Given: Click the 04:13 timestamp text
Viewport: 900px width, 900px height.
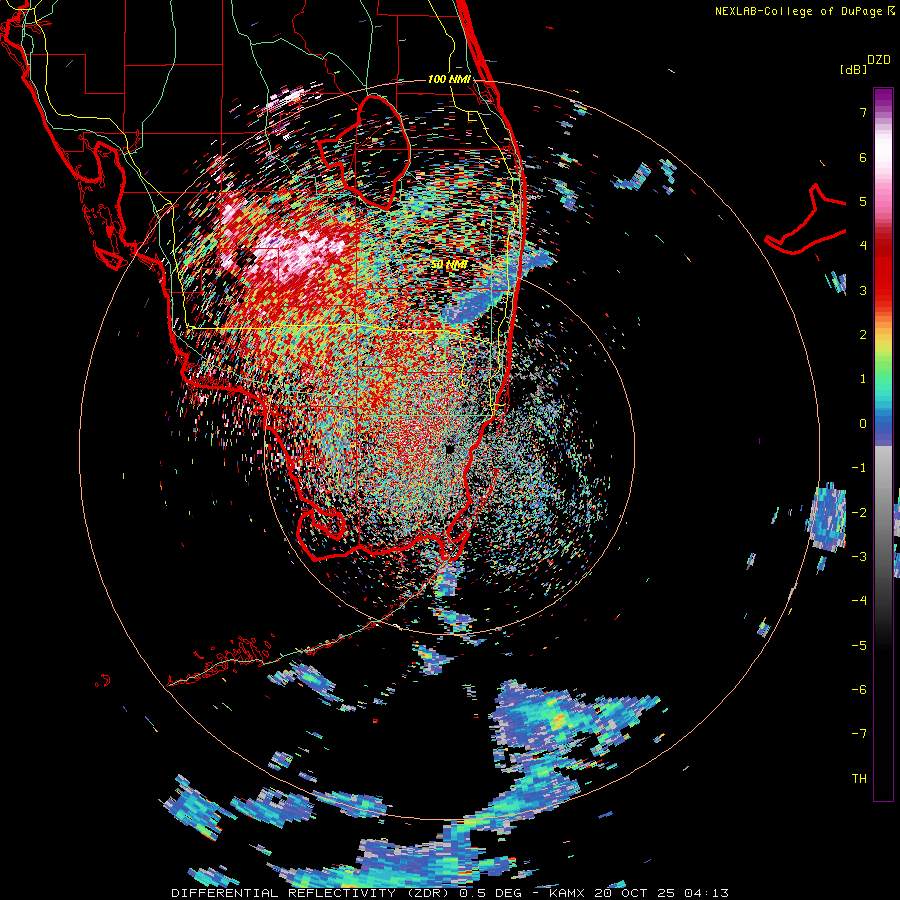Looking at the screenshot, I should click(707, 893).
